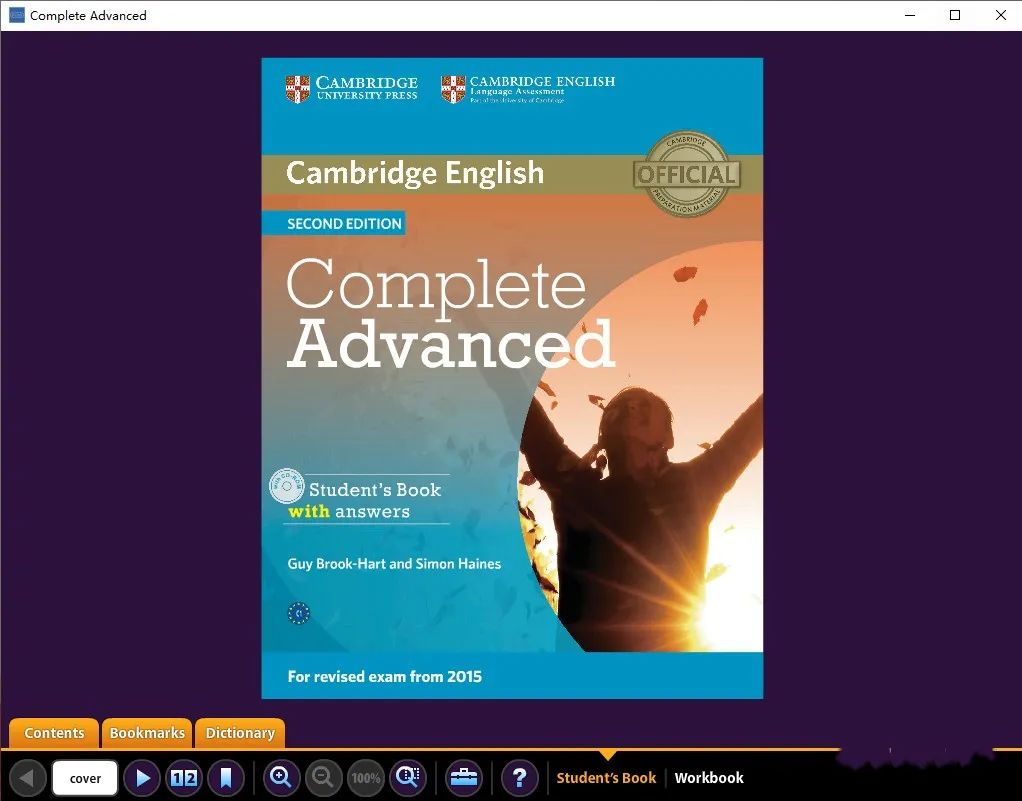1022x801 pixels.
Task: Open the Bookmarks tab
Action: tap(147, 733)
